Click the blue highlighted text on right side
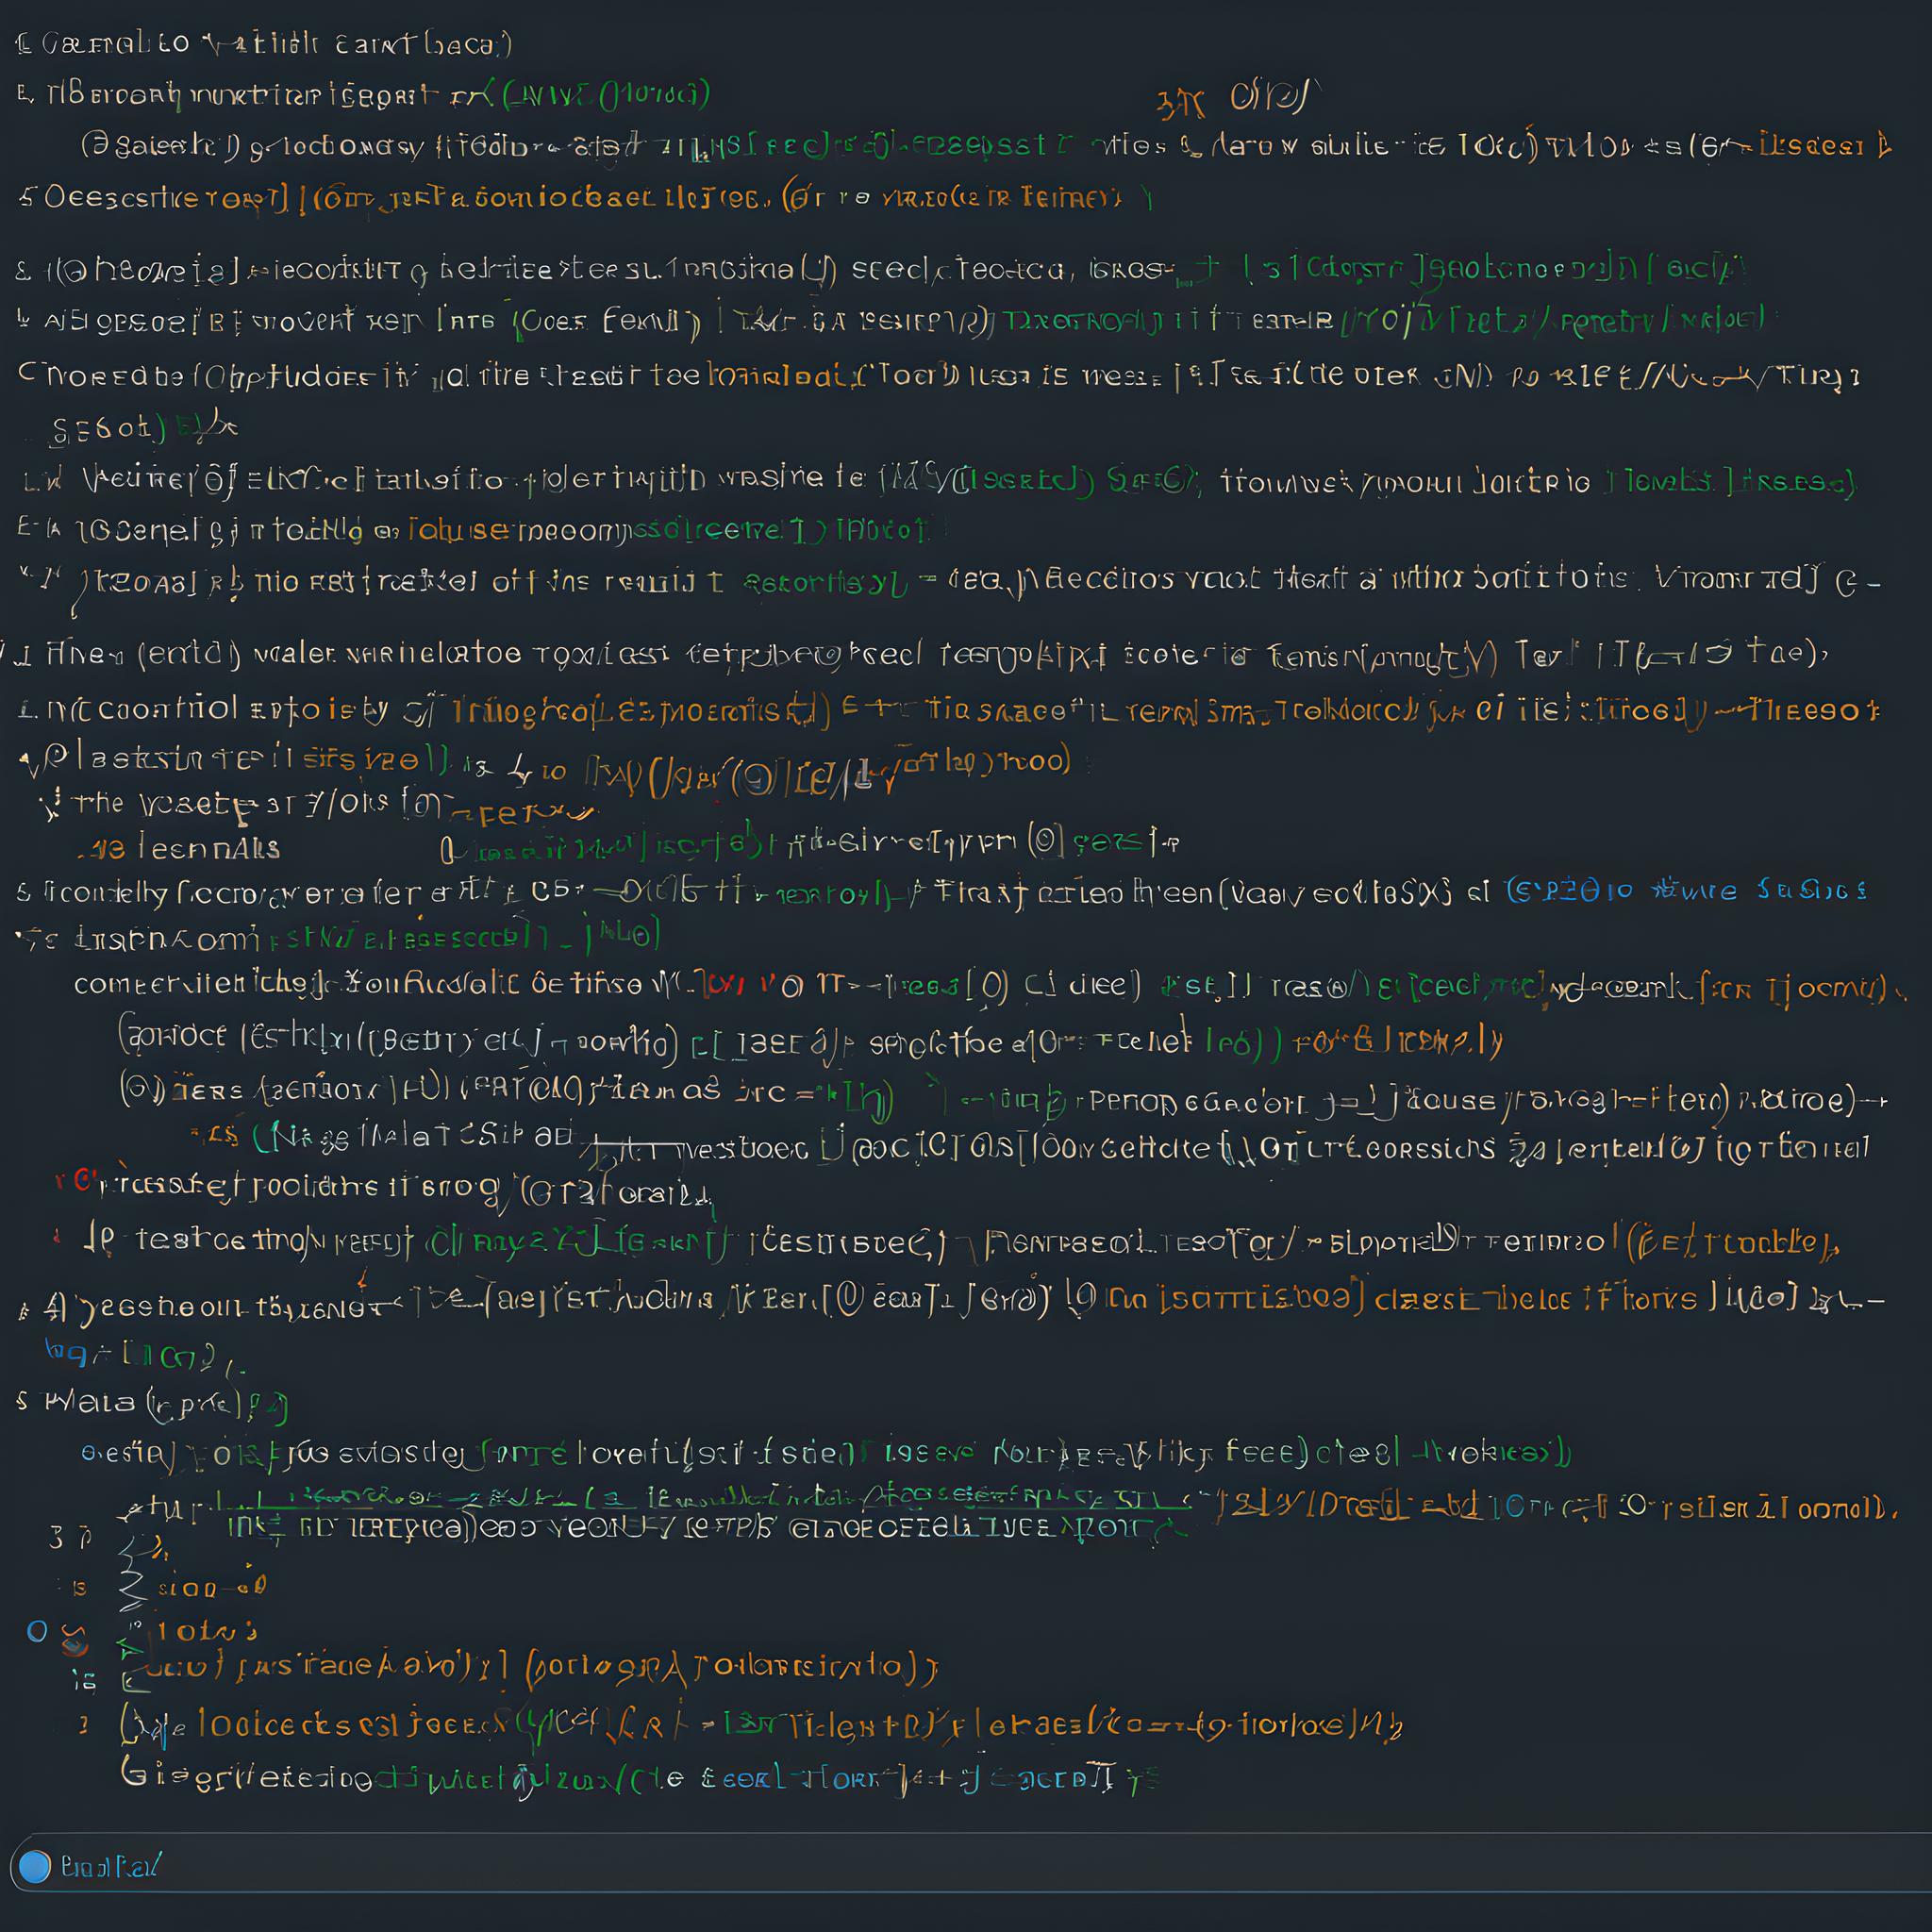 [1685, 889]
